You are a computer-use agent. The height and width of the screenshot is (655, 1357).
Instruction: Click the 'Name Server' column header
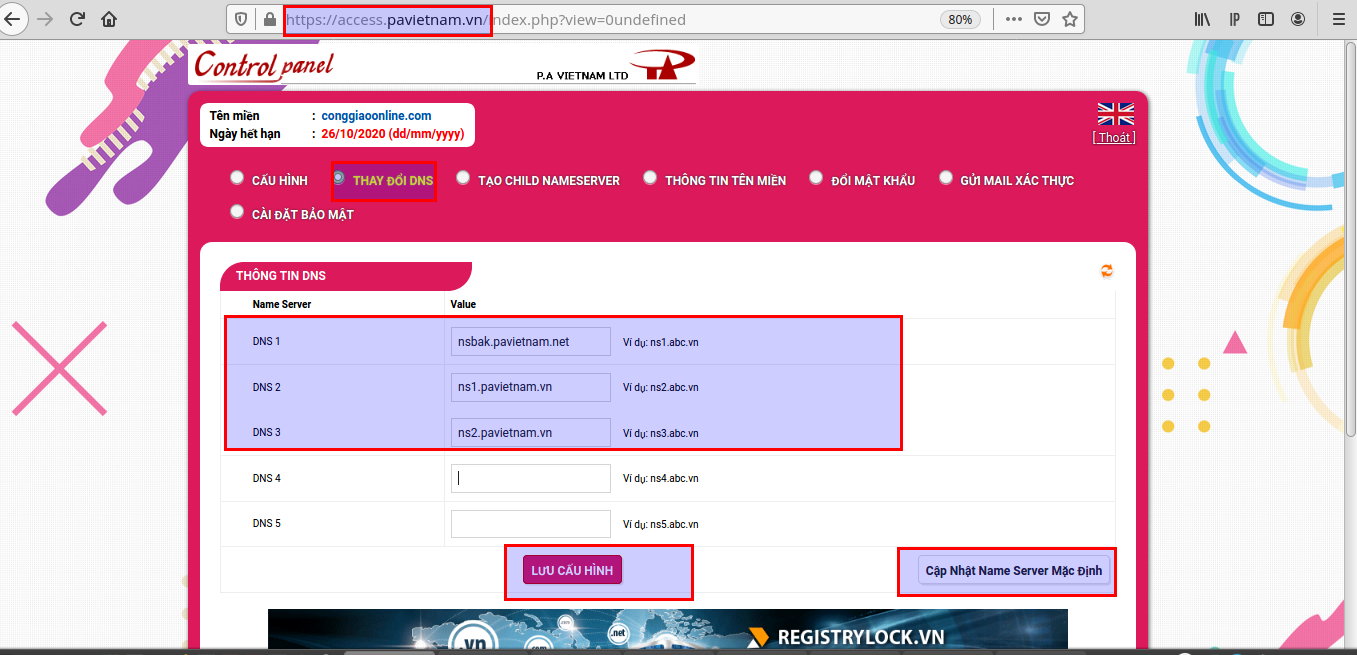click(282, 304)
